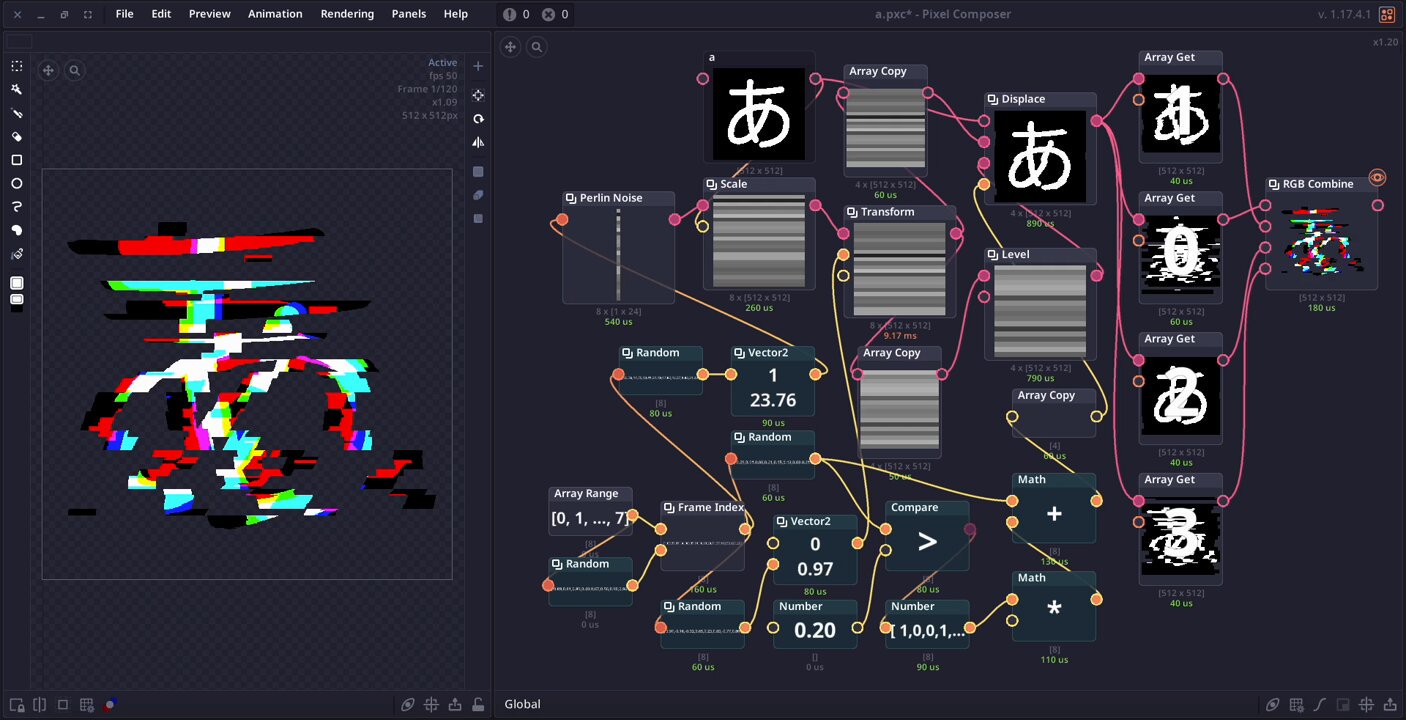Click the zoom magnifier in the graph panel
The width and height of the screenshot is (1406, 720).
(537, 47)
